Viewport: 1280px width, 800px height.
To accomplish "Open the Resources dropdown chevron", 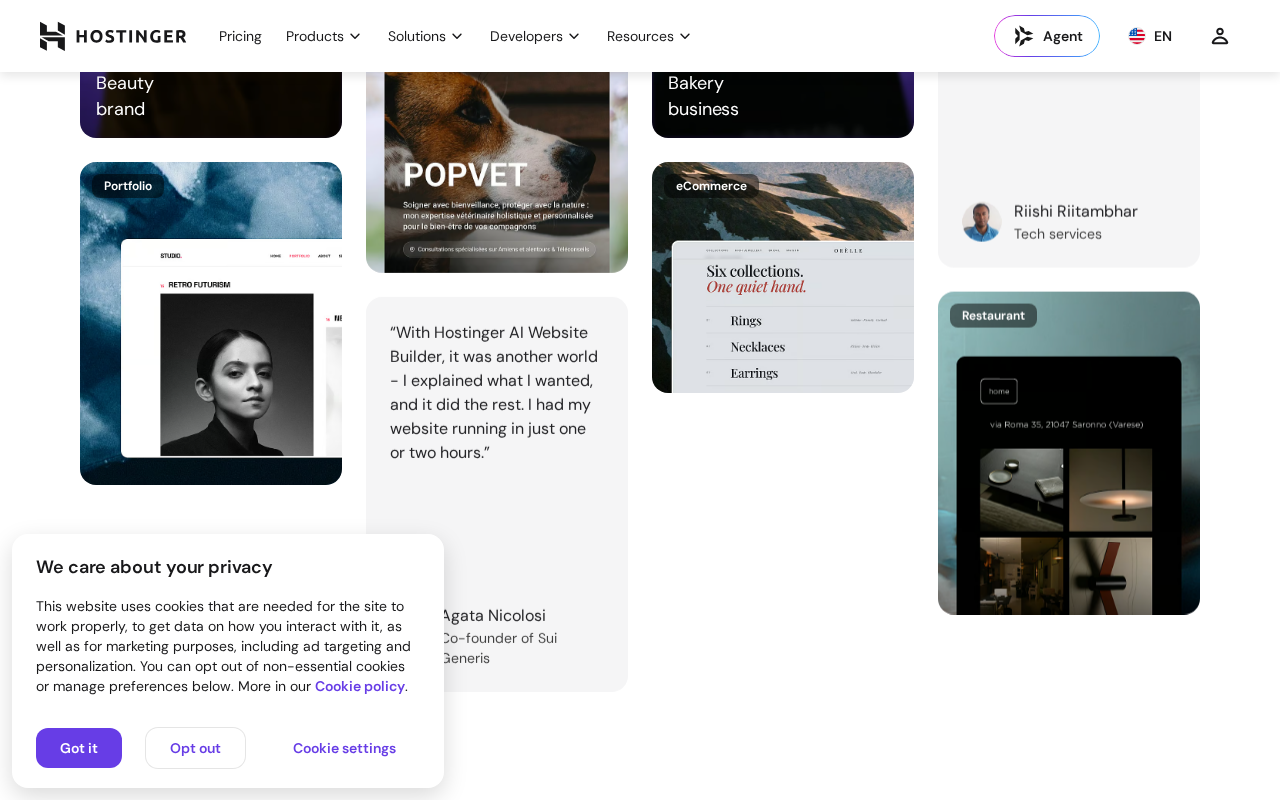I will pos(685,36).
